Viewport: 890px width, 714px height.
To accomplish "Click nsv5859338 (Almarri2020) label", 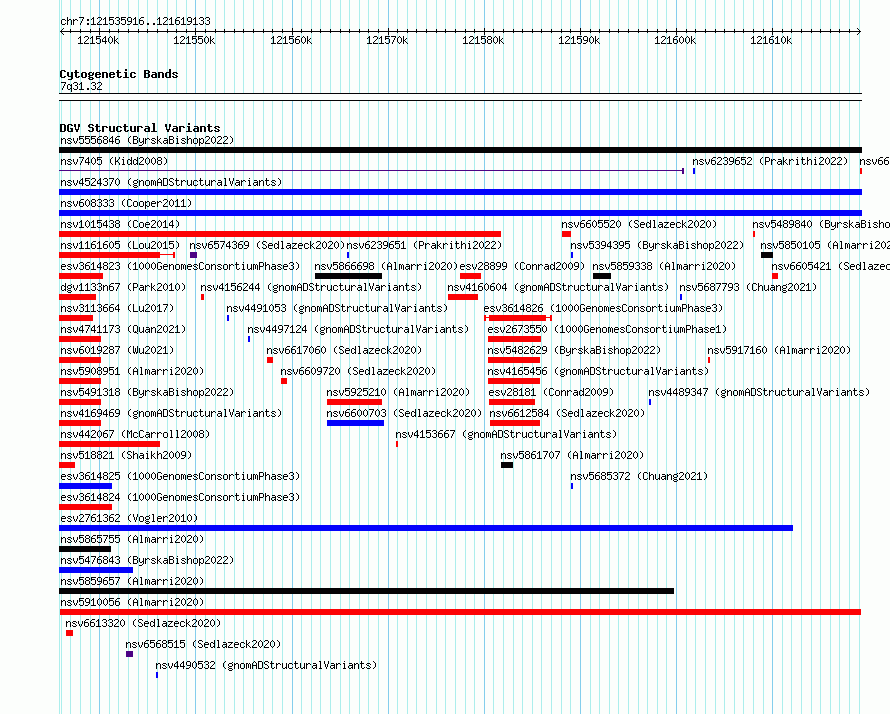I will (664, 266).
